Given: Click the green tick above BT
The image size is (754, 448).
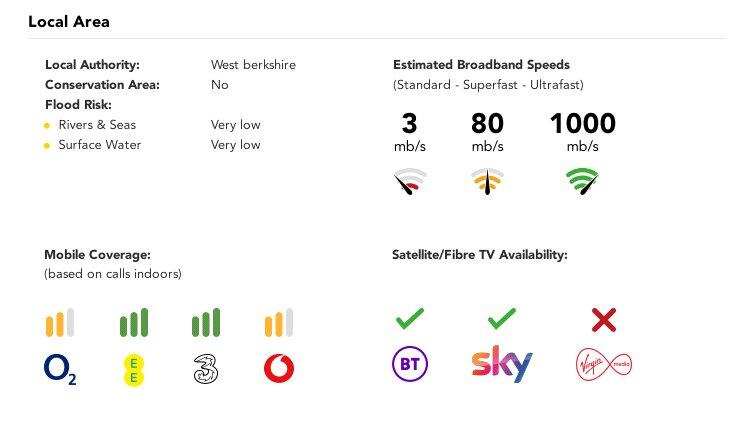Looking at the screenshot, I should click(409, 319).
